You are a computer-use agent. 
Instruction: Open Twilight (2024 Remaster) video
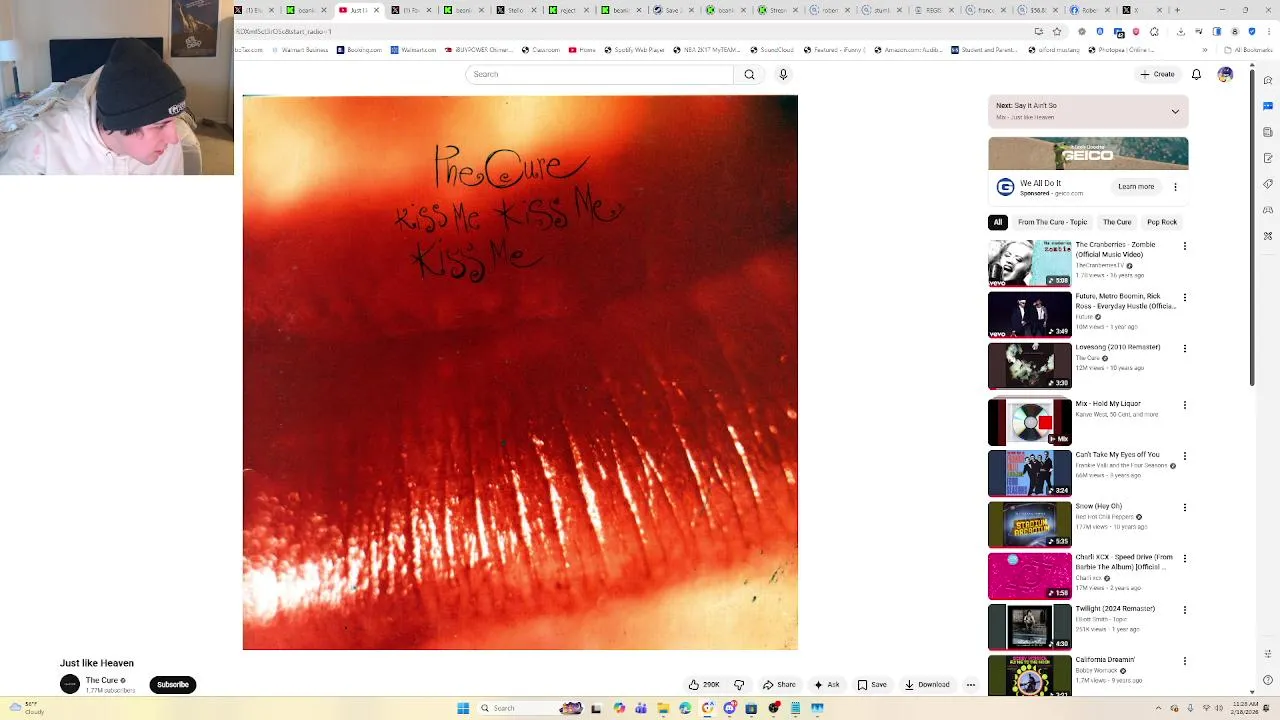tap(1030, 627)
